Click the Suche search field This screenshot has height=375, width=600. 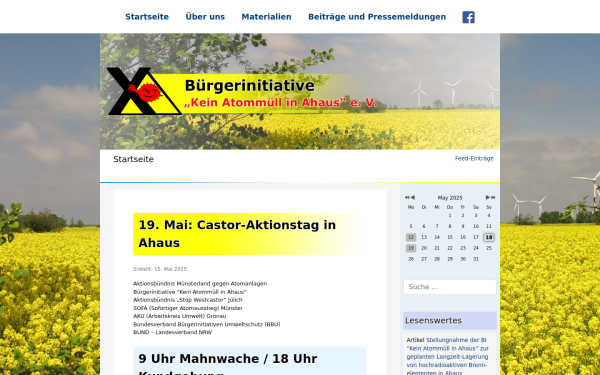click(x=450, y=287)
